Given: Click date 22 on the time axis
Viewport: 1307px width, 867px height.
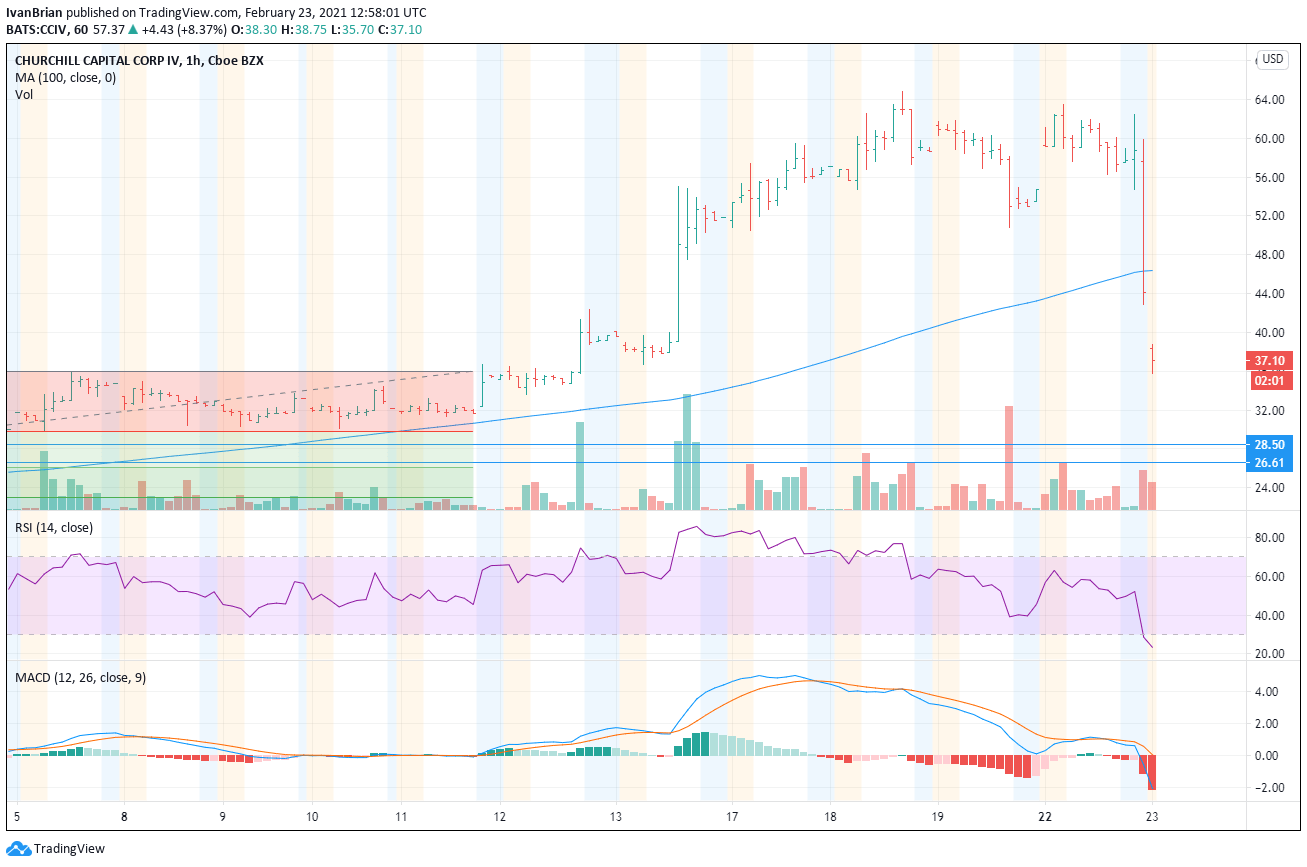Looking at the screenshot, I should (x=1045, y=816).
